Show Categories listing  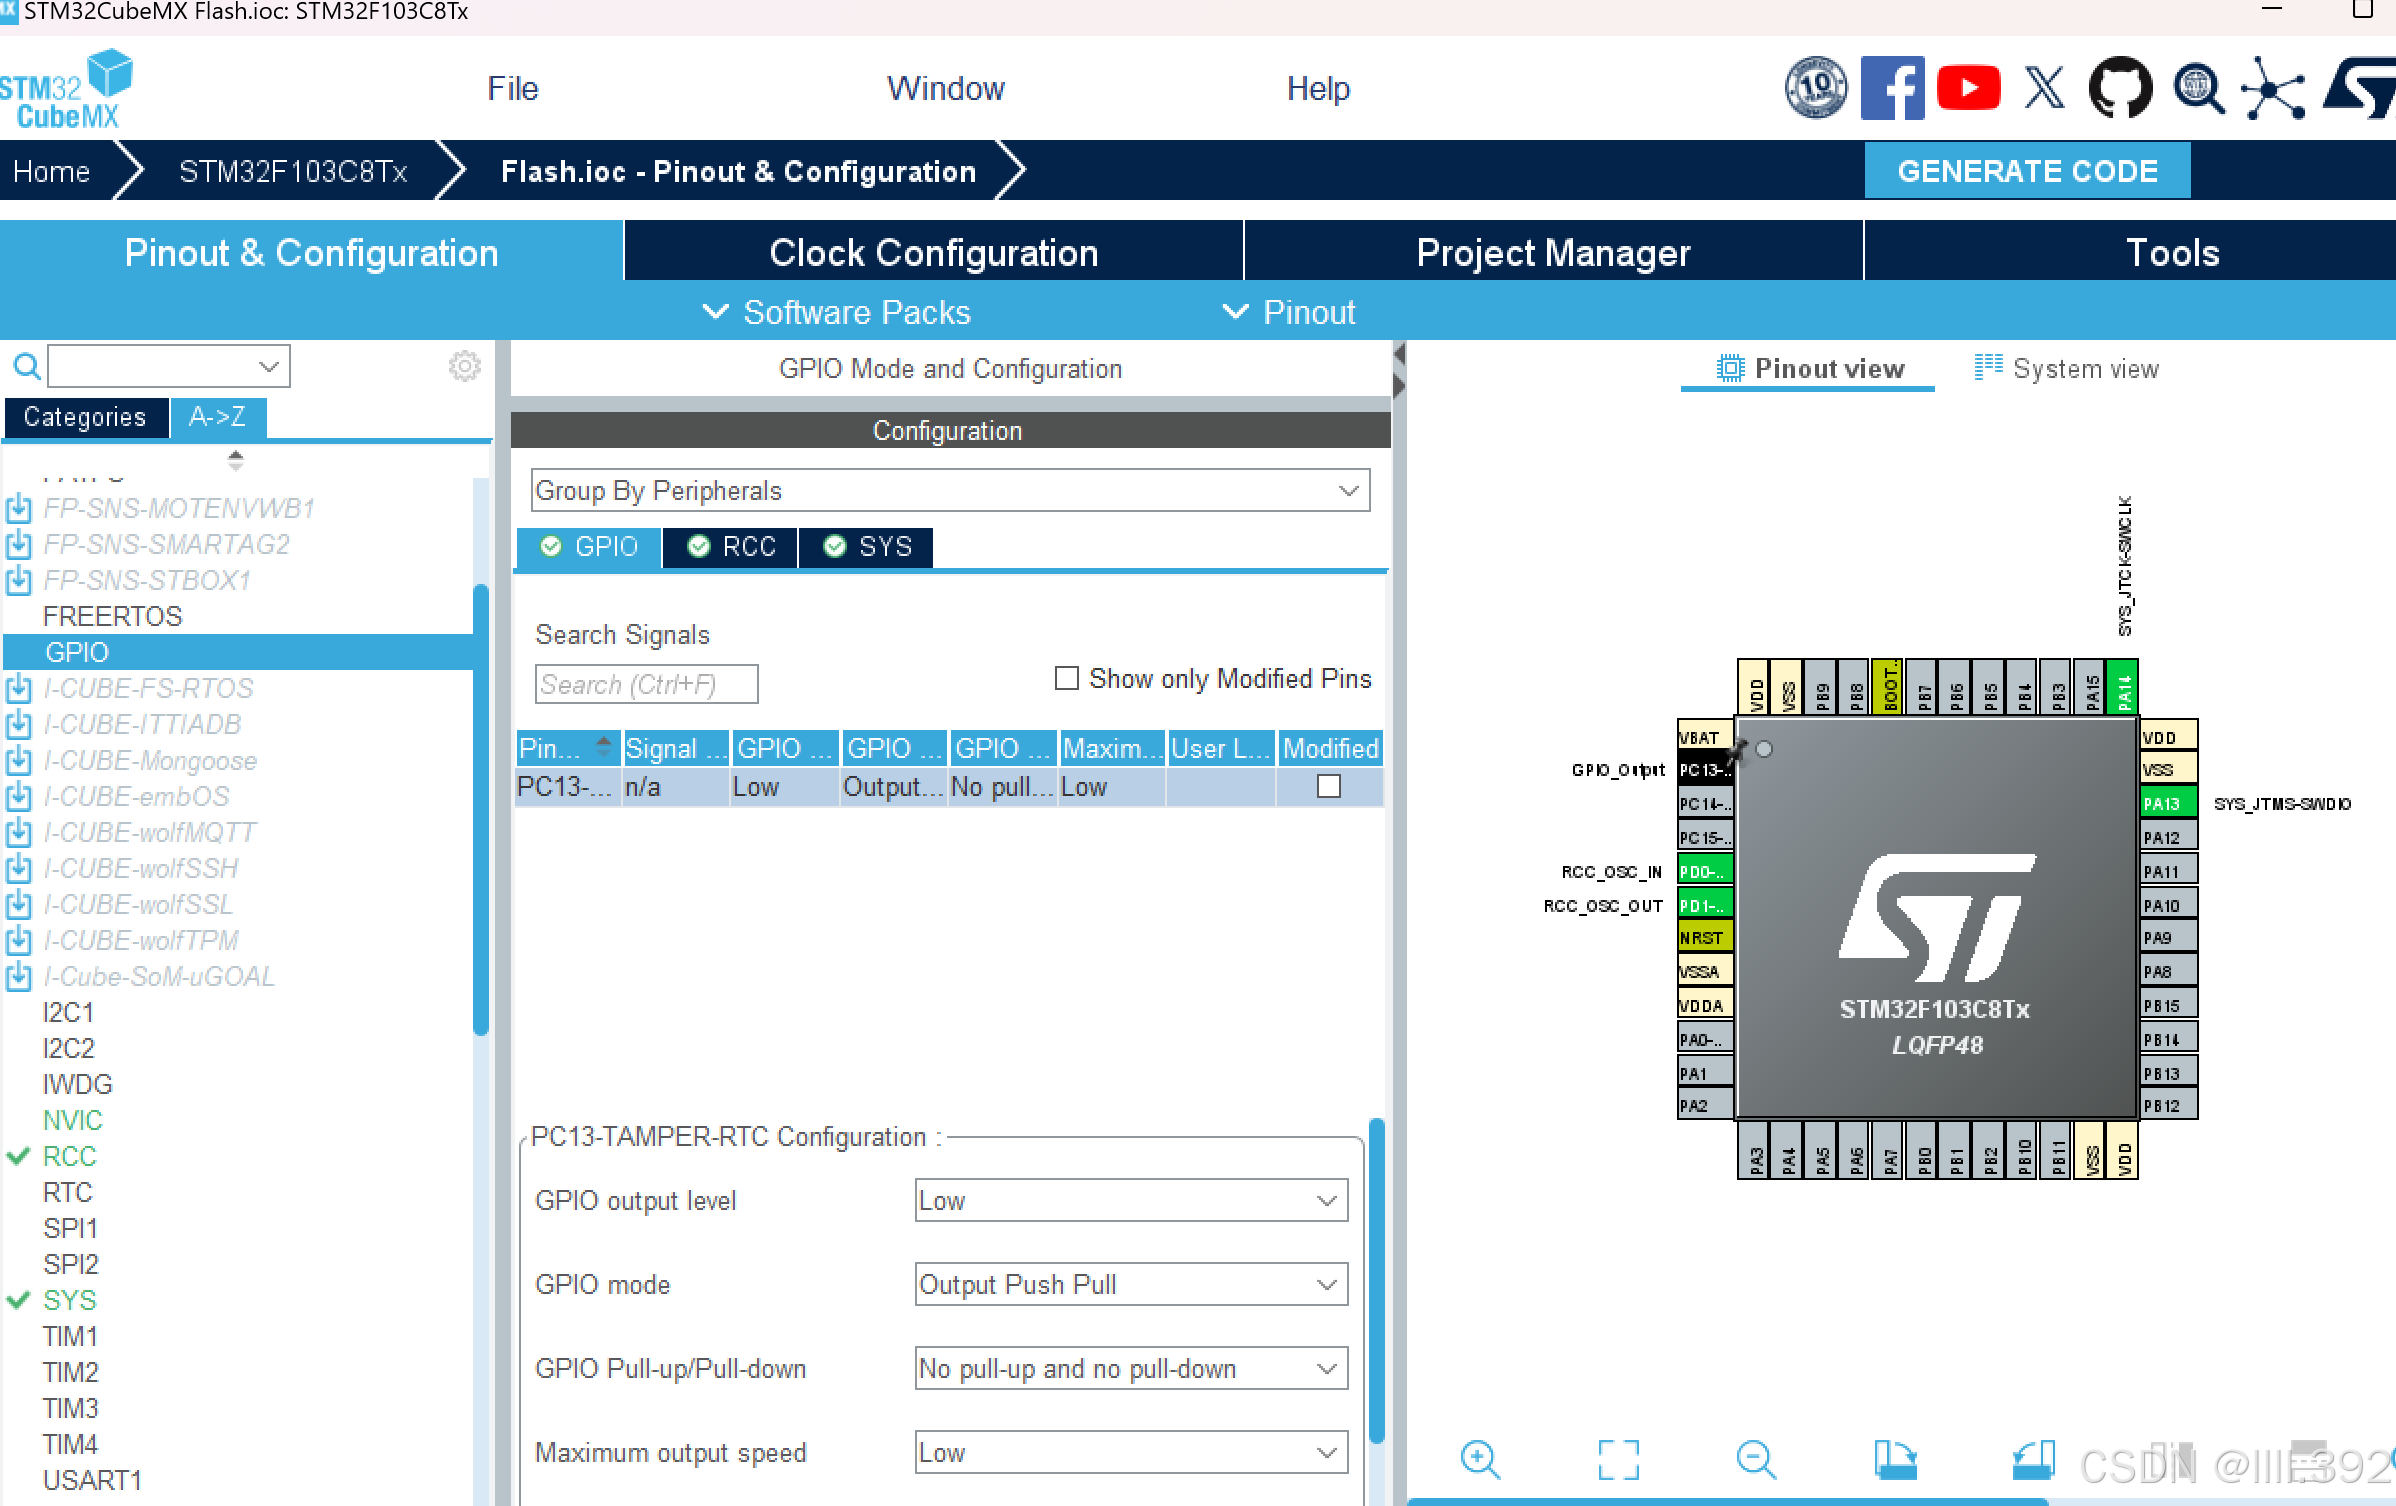click(85, 417)
